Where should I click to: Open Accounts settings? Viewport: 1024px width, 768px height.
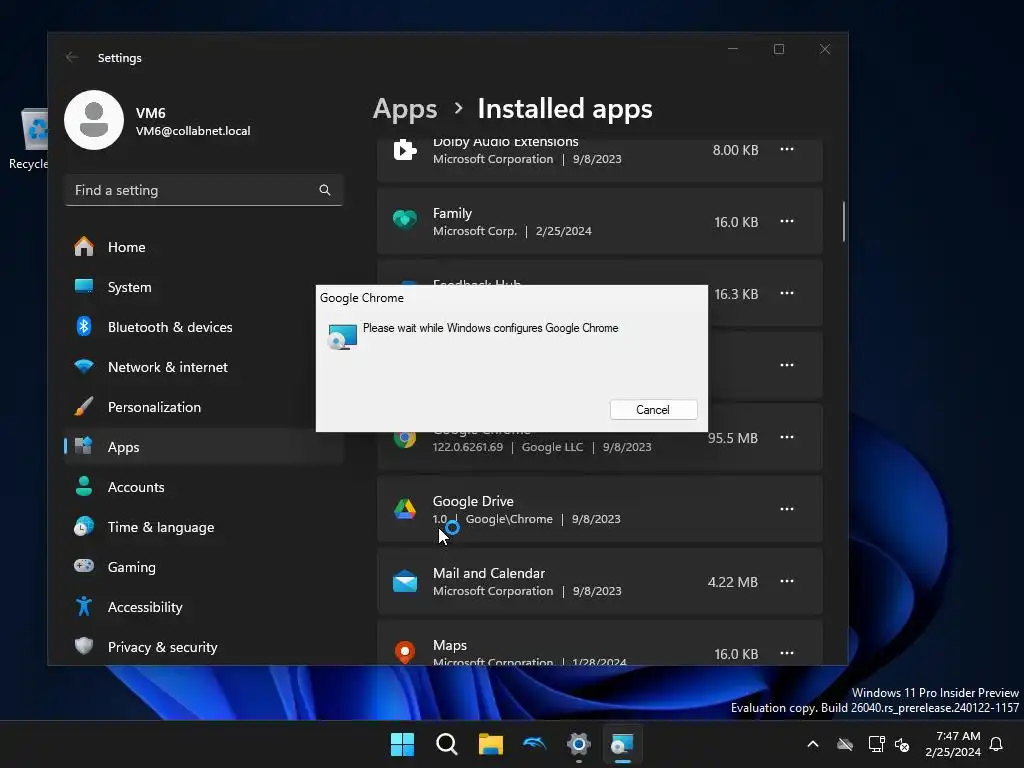[204, 487]
